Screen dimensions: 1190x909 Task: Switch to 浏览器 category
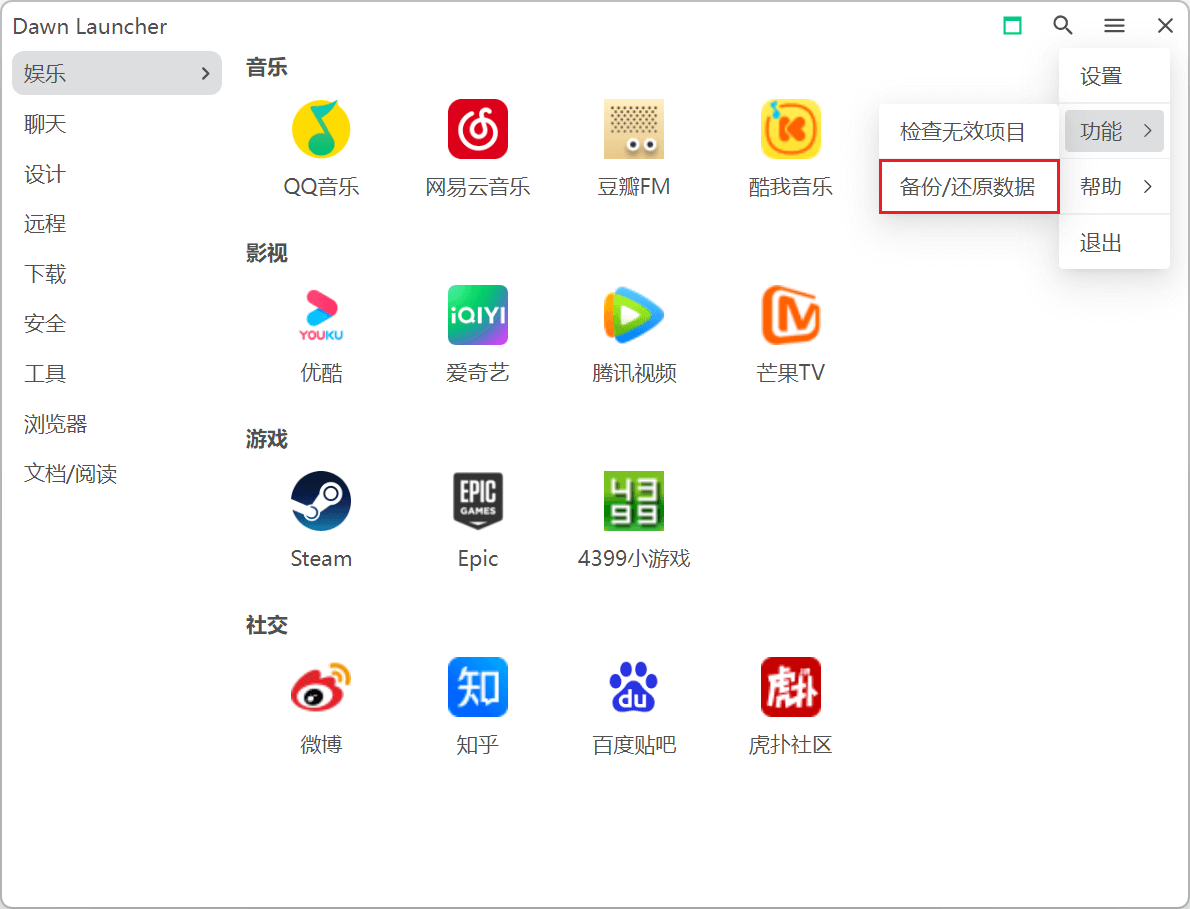[x=117, y=423]
